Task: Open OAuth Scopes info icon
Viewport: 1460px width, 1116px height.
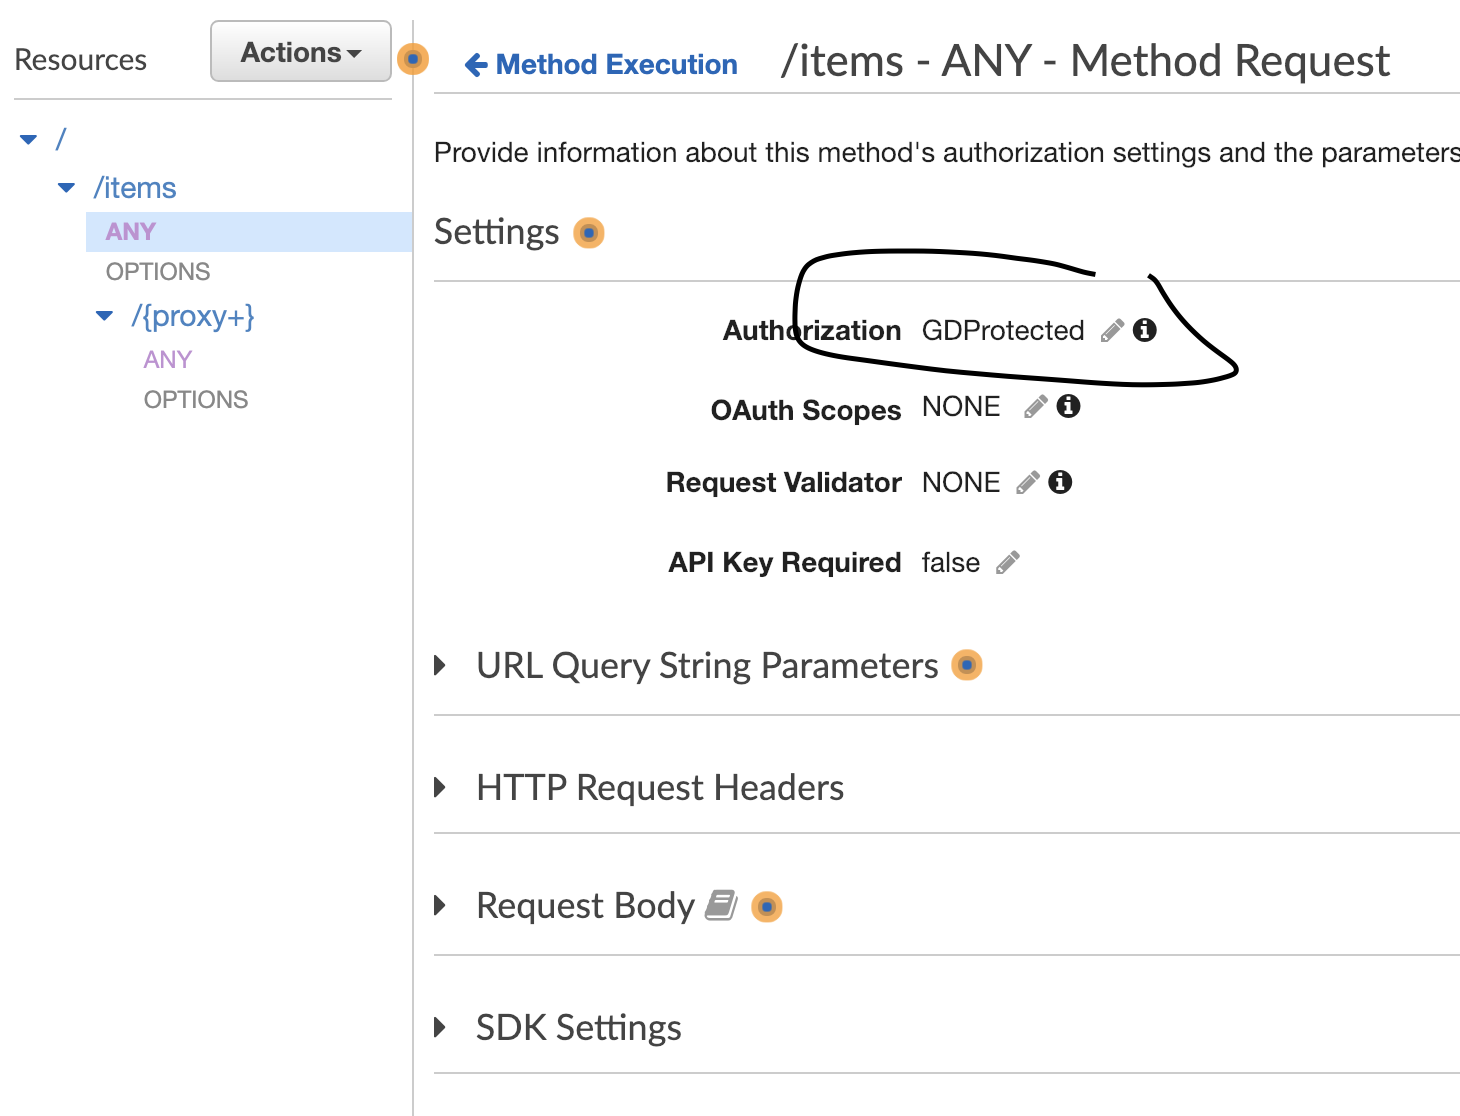Action: (1069, 406)
